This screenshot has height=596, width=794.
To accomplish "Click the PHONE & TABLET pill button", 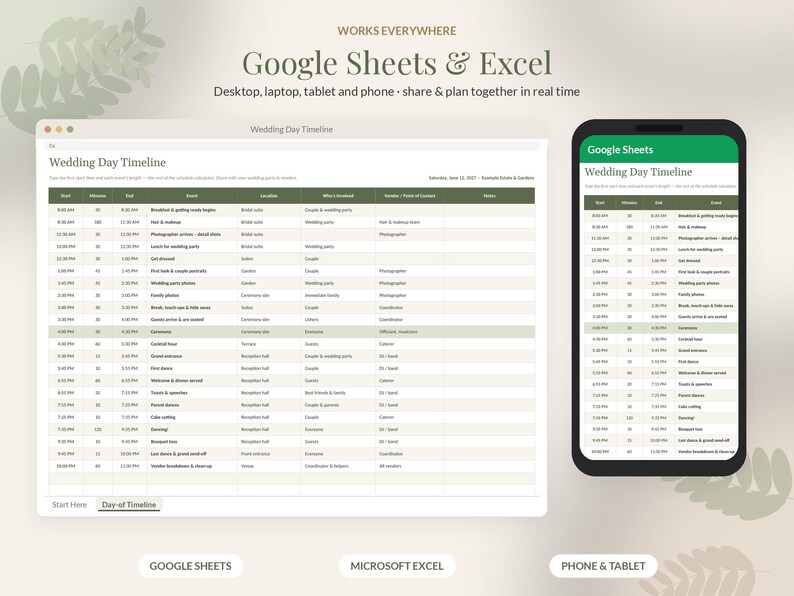I will click(x=603, y=566).
